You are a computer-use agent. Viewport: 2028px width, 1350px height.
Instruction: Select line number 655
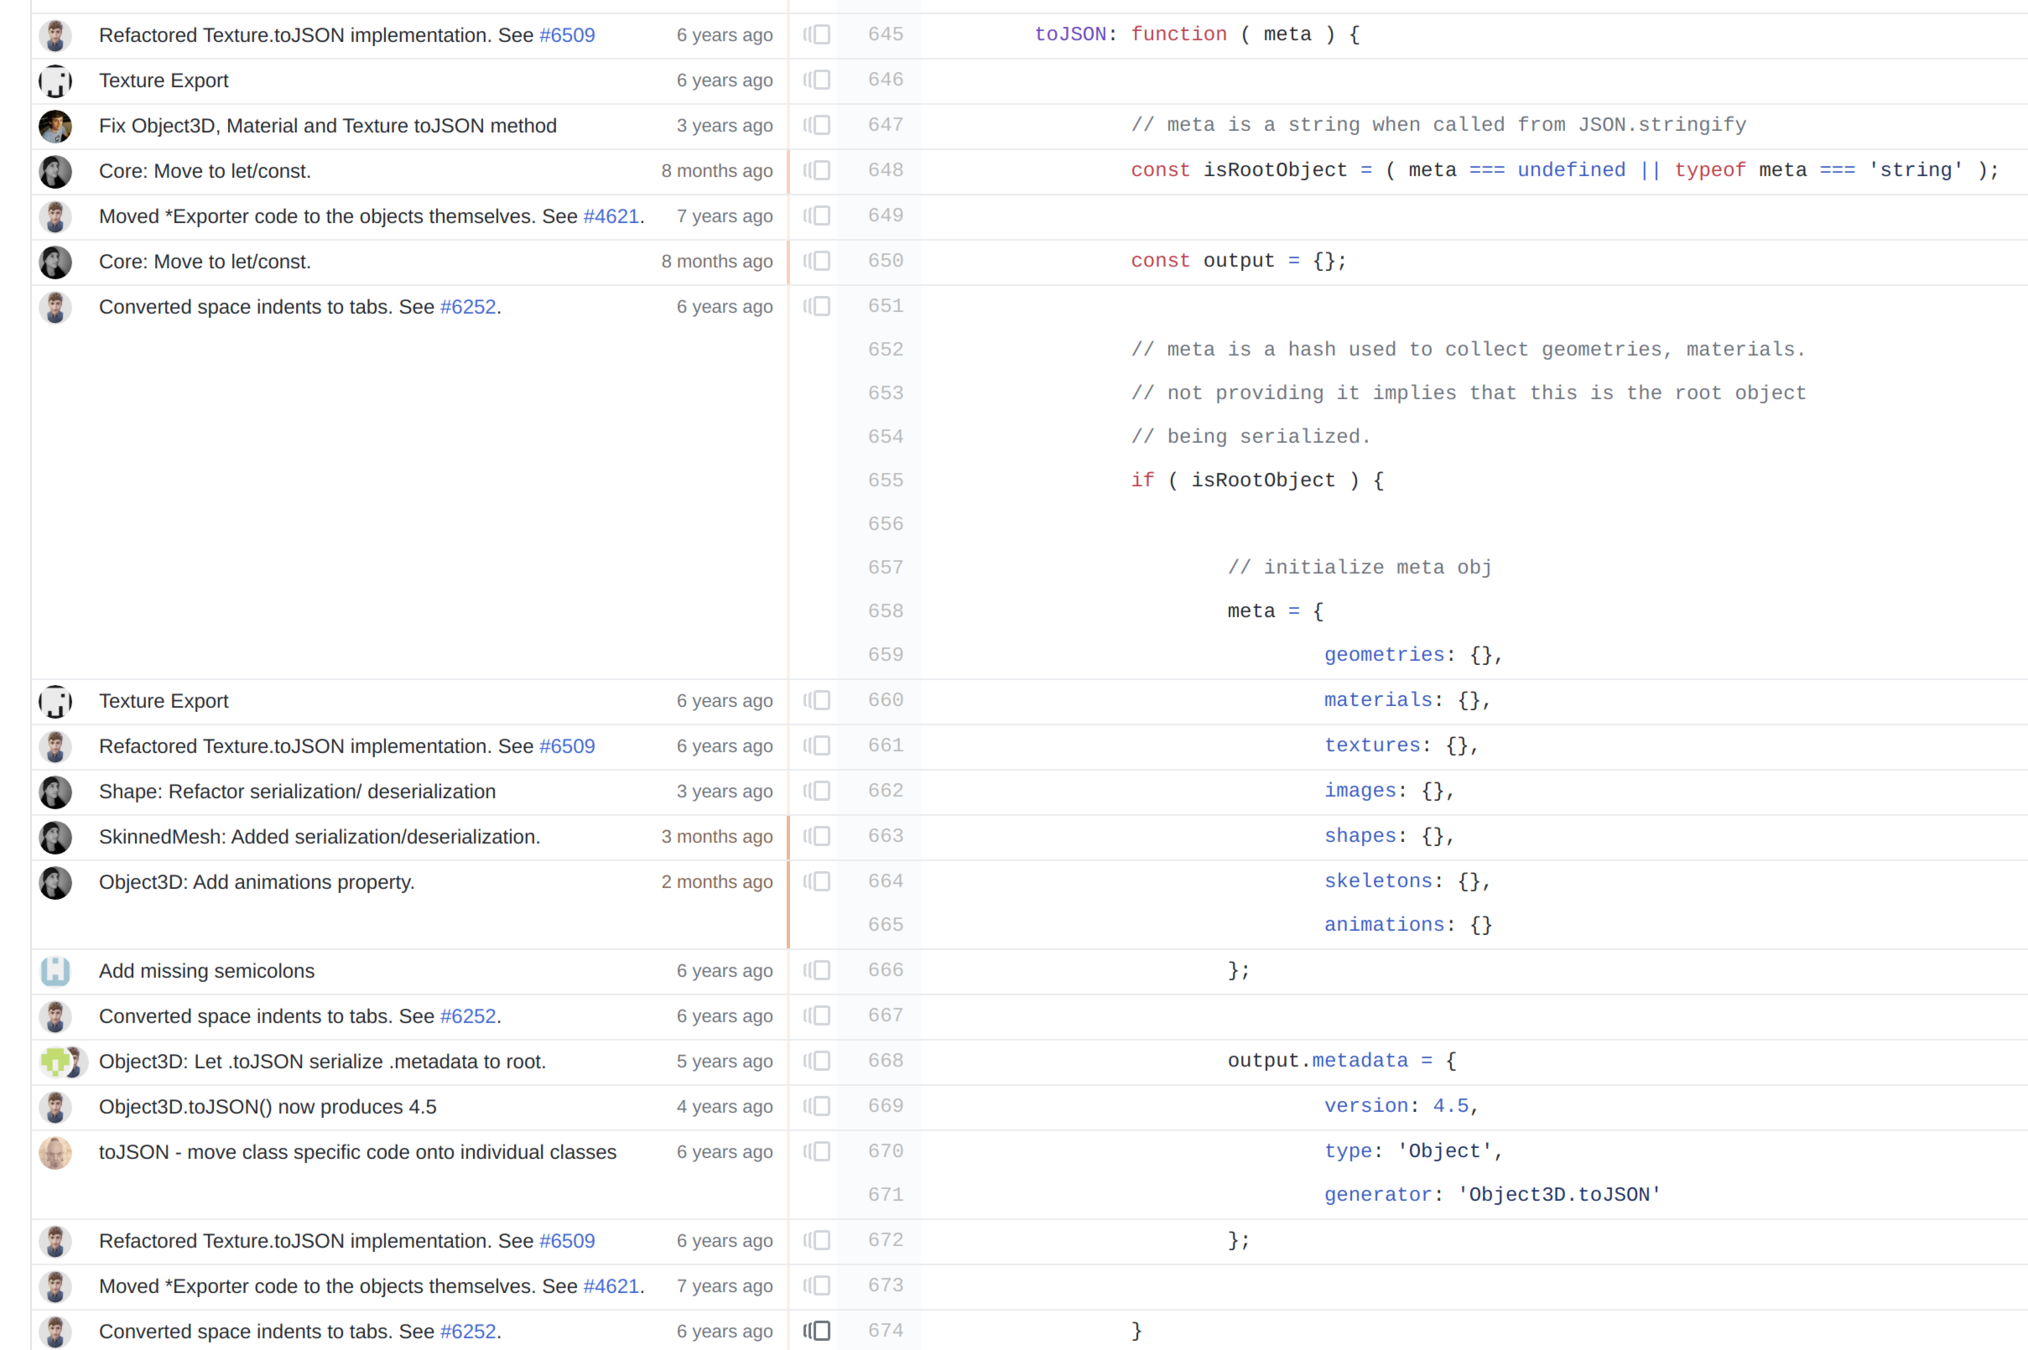(x=885, y=480)
